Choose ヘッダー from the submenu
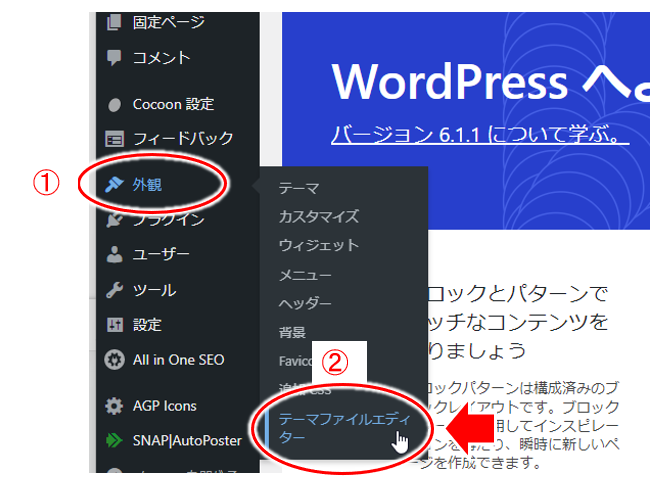 click(305, 303)
